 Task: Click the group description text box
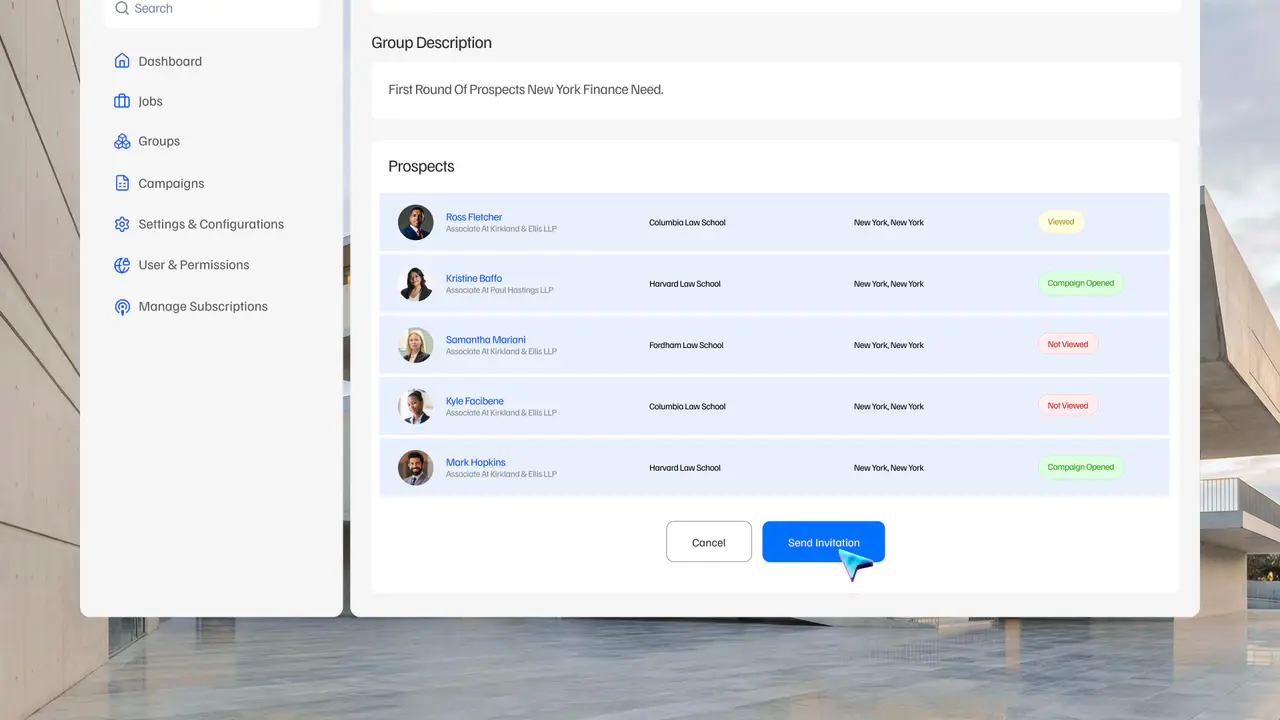pos(776,90)
